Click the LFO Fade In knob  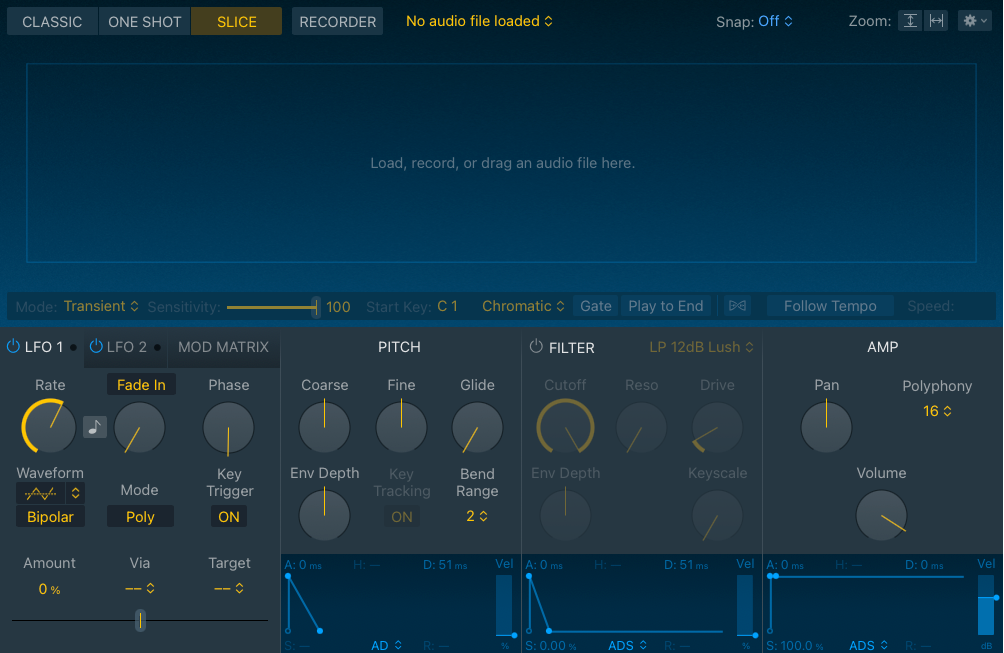(140, 427)
